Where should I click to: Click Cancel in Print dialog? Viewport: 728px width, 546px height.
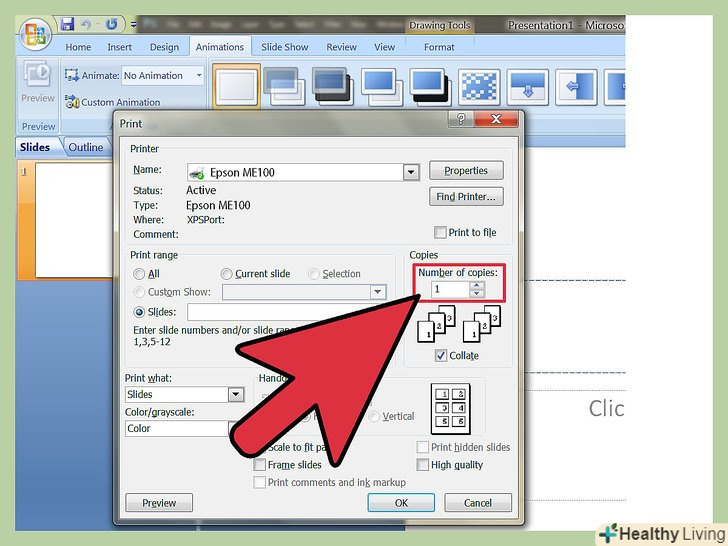coord(478,503)
